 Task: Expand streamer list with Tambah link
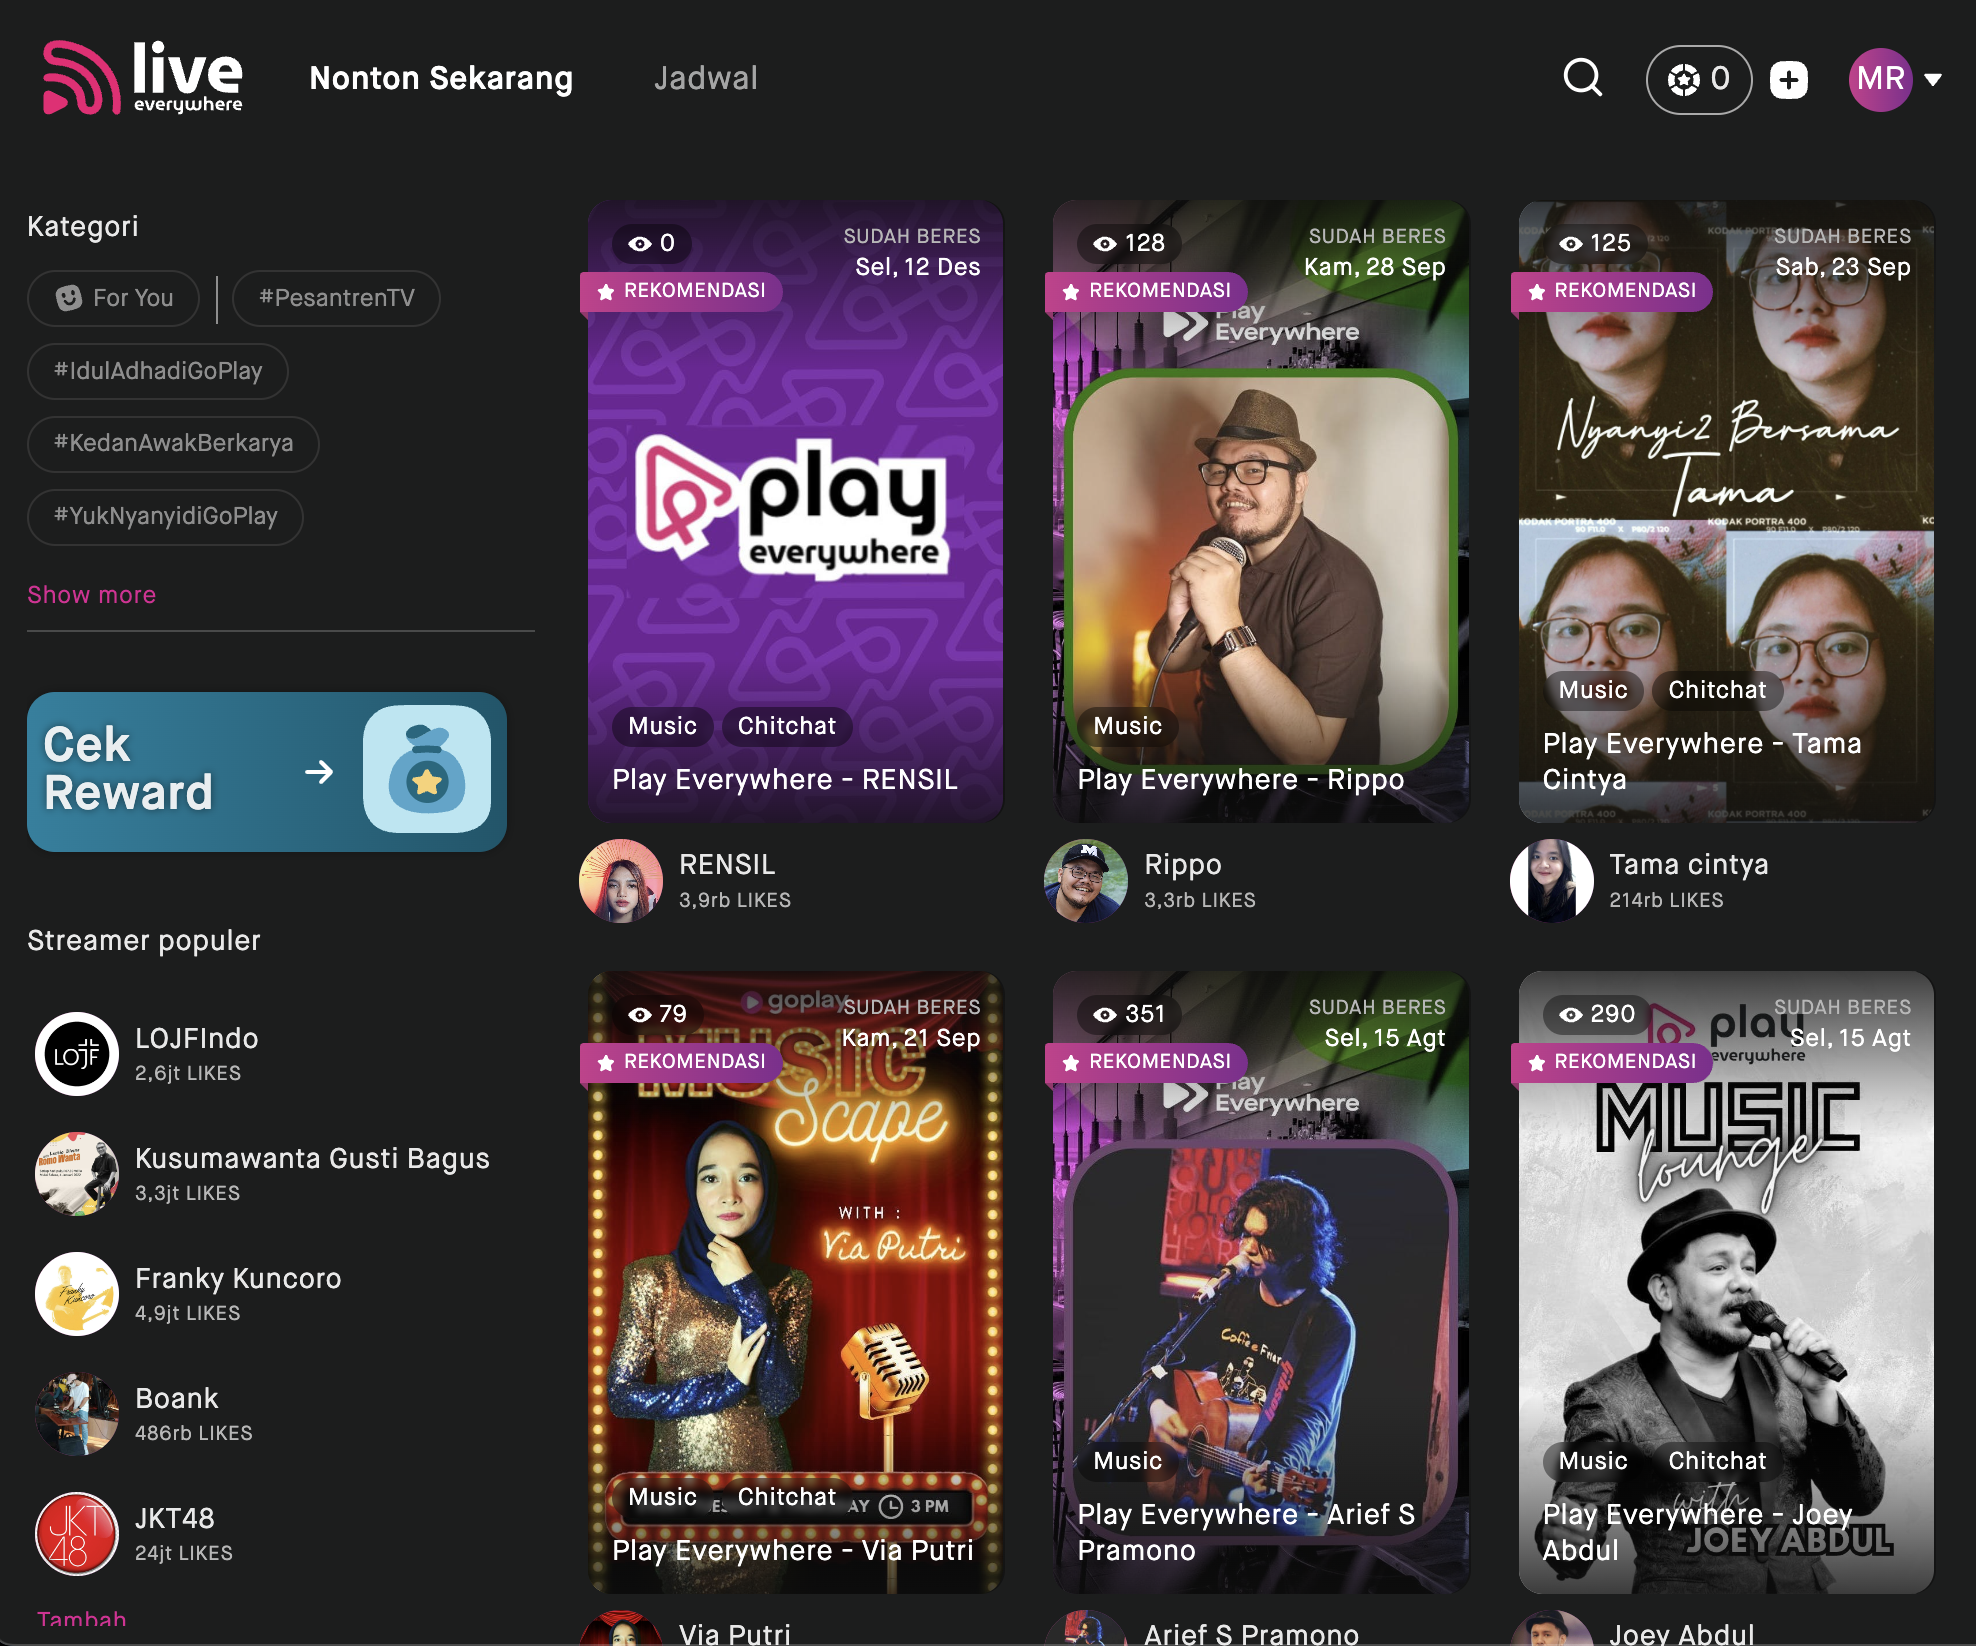(x=82, y=1619)
